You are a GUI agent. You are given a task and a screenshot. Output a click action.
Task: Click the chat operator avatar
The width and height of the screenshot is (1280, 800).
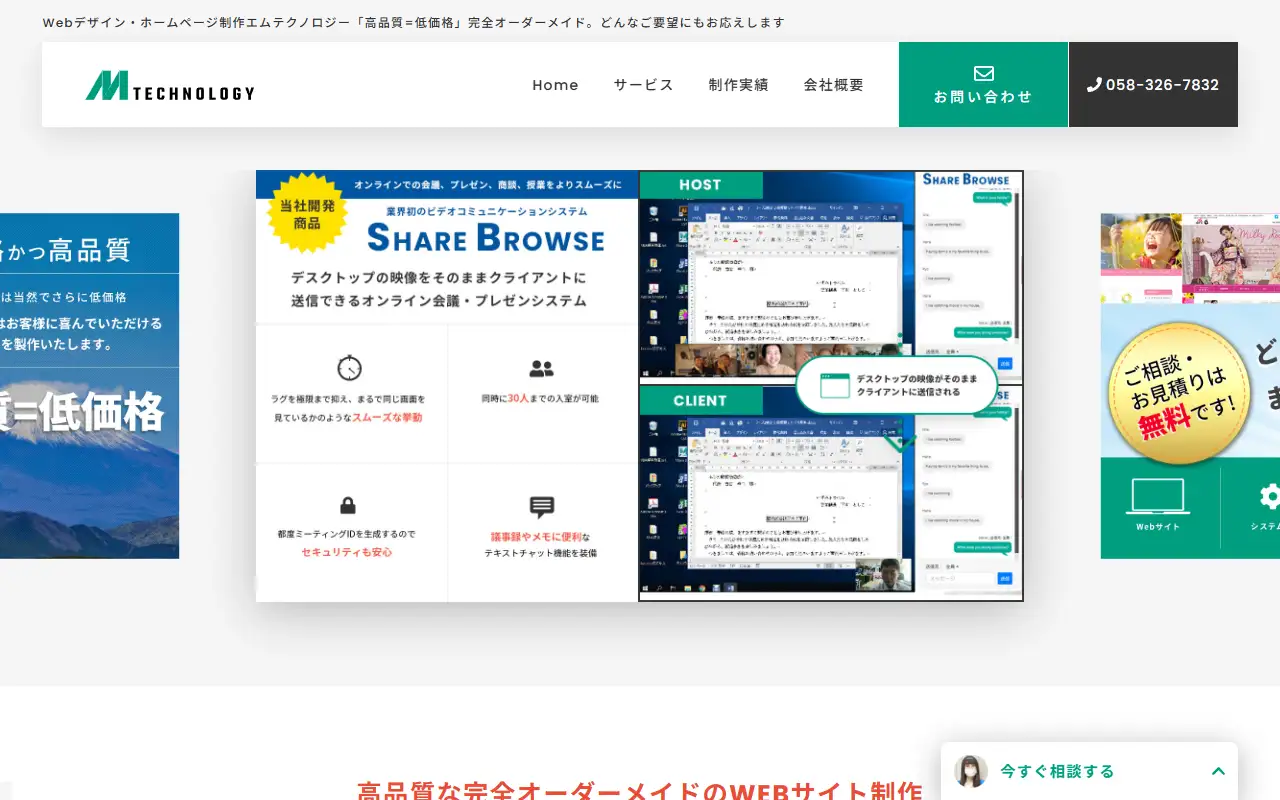click(970, 771)
